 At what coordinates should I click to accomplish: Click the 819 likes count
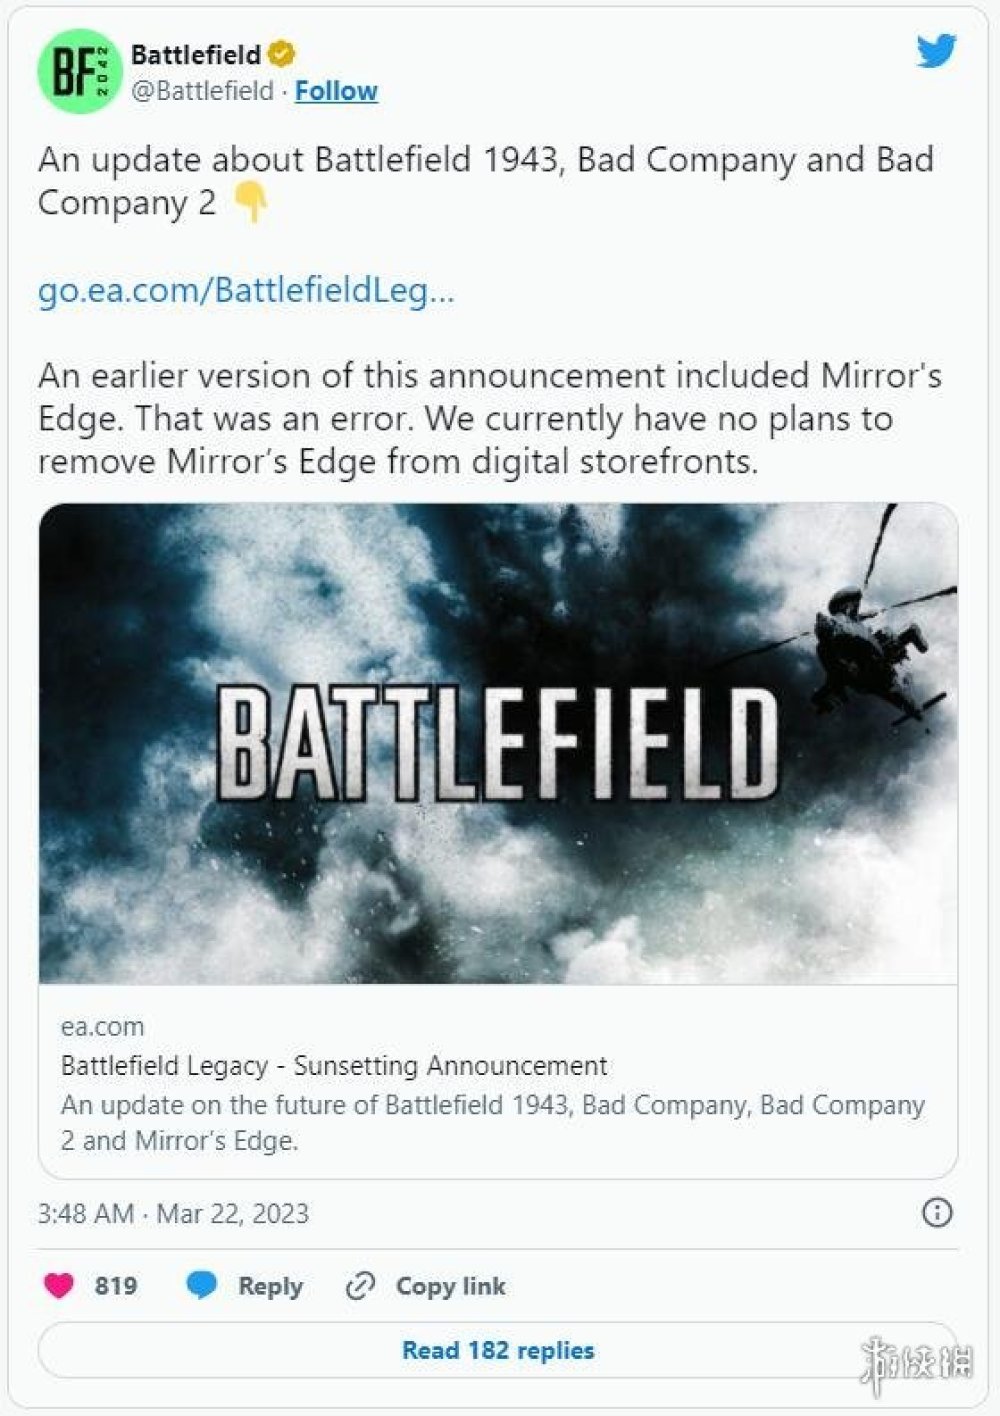[x=116, y=1286]
